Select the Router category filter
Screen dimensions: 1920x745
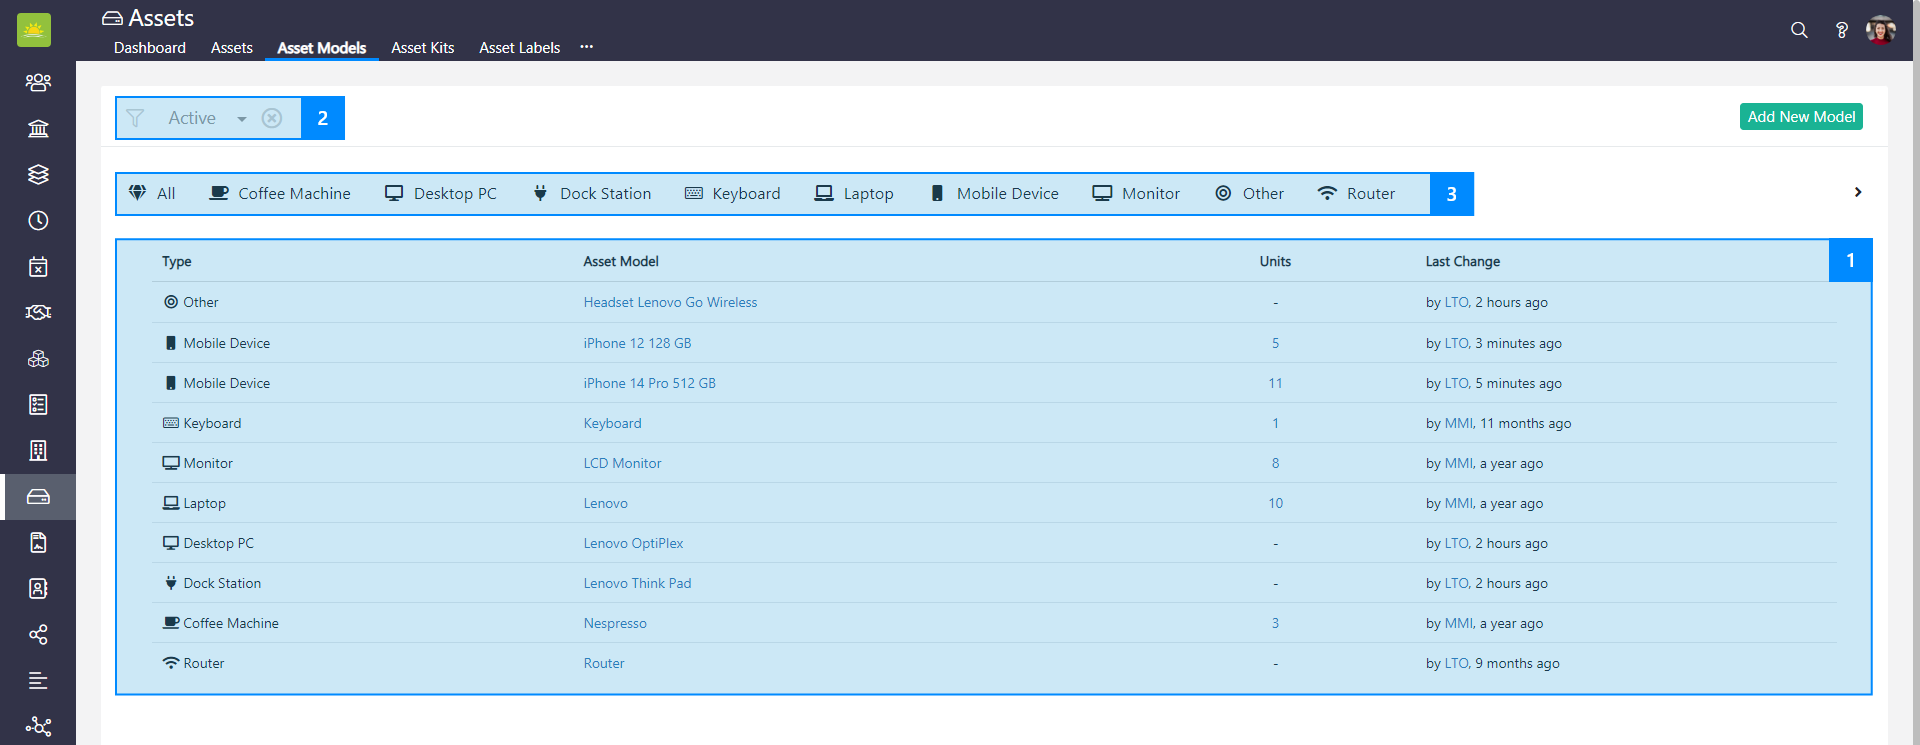coord(1356,194)
